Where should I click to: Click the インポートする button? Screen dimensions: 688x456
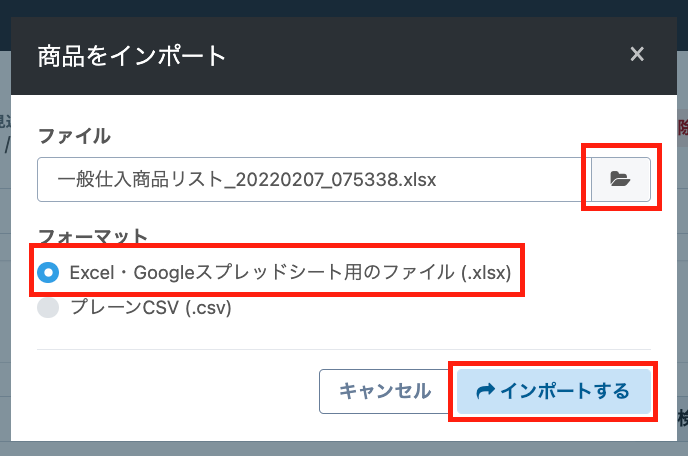(x=554, y=391)
